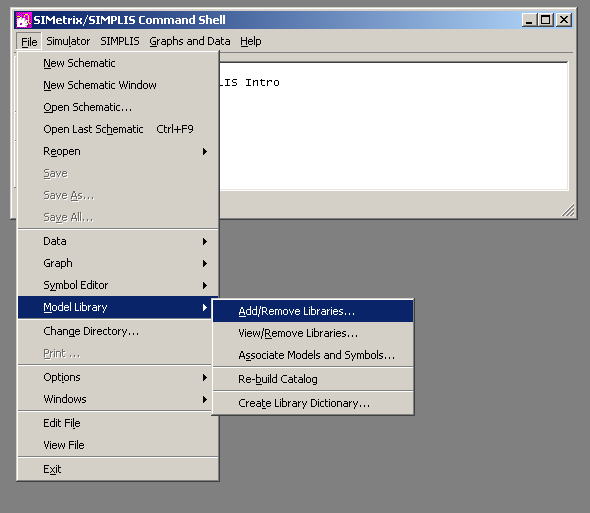
Task: Select Add/Remove Libraries... submenu item
Action: click(313, 311)
